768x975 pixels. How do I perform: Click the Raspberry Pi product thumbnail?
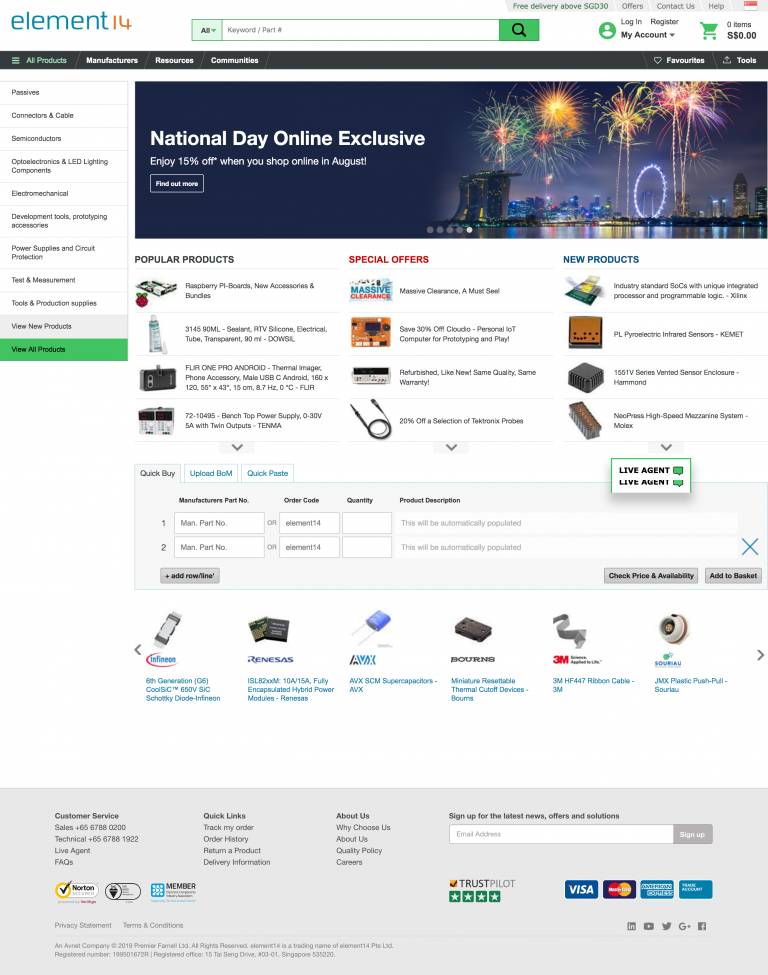(x=155, y=292)
